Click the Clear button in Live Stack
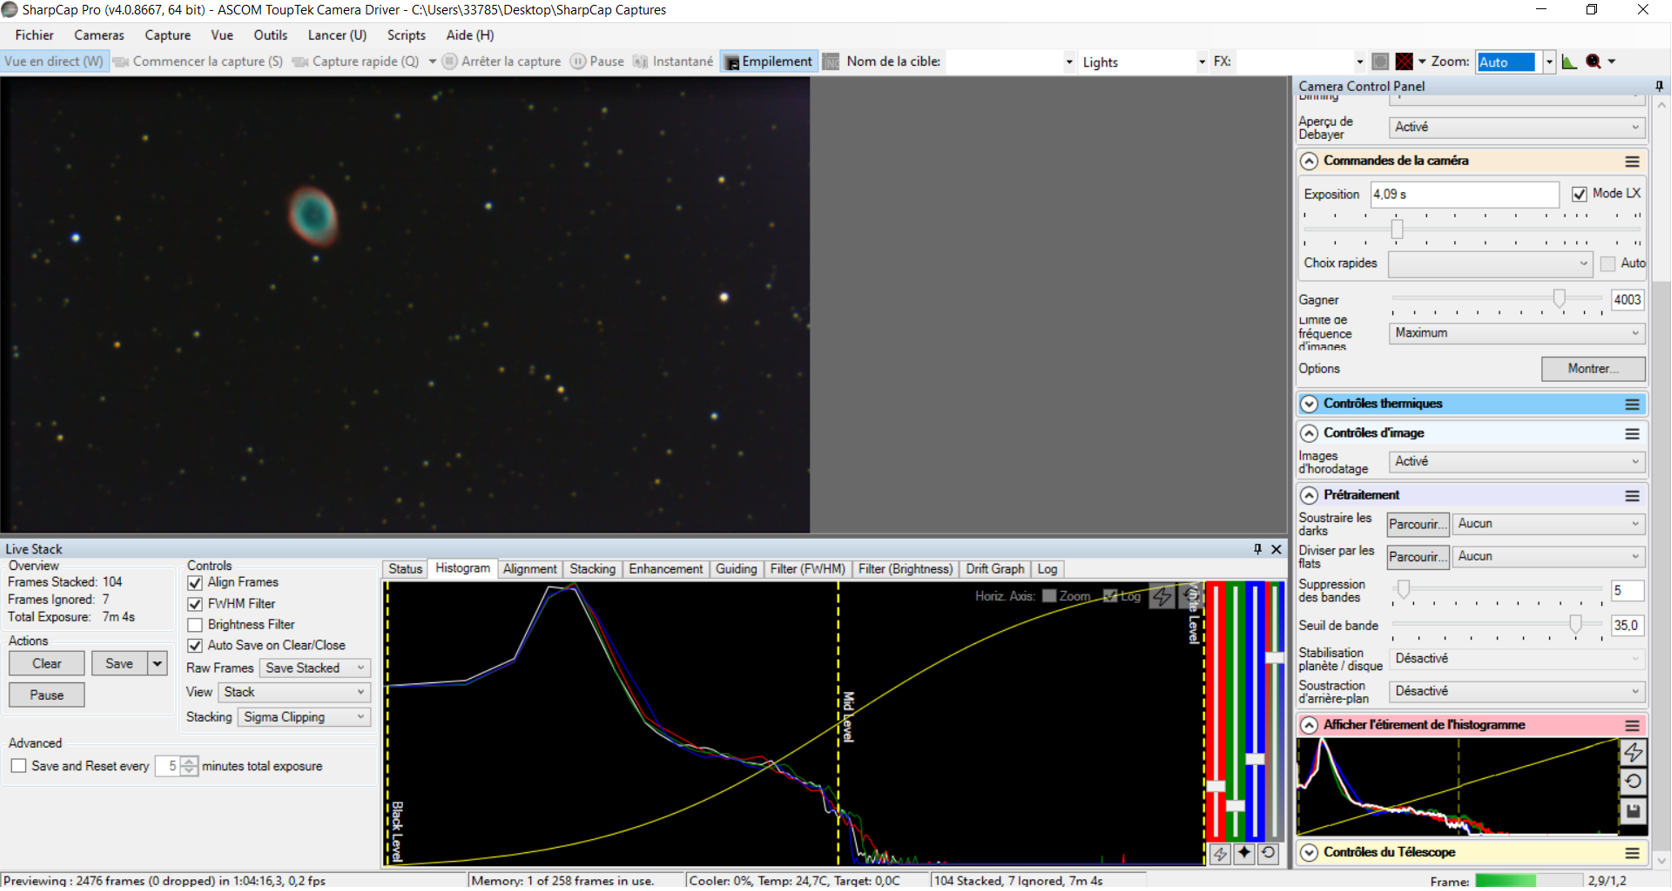1672x891 pixels. [47, 664]
